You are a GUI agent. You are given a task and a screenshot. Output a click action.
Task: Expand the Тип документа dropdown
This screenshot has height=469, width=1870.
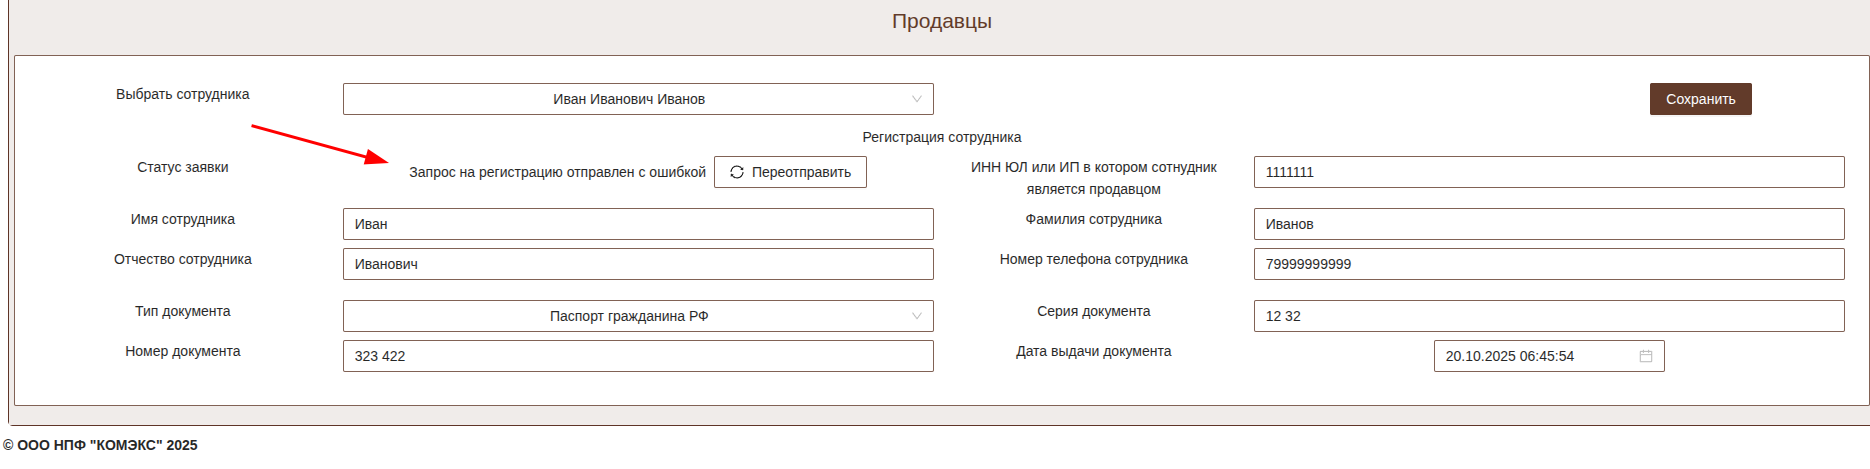[637, 316]
